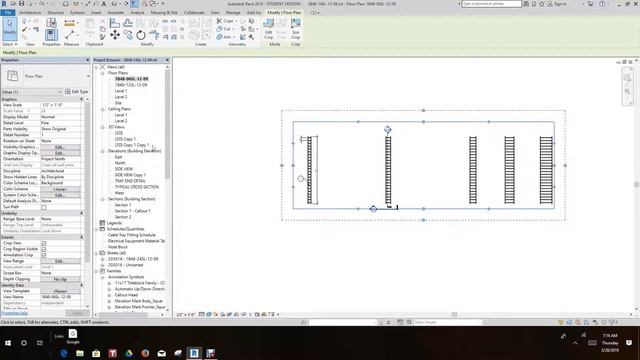The height and width of the screenshot is (360, 640).
Task: Open the File Explorer taskbar icon
Action: coord(80,353)
